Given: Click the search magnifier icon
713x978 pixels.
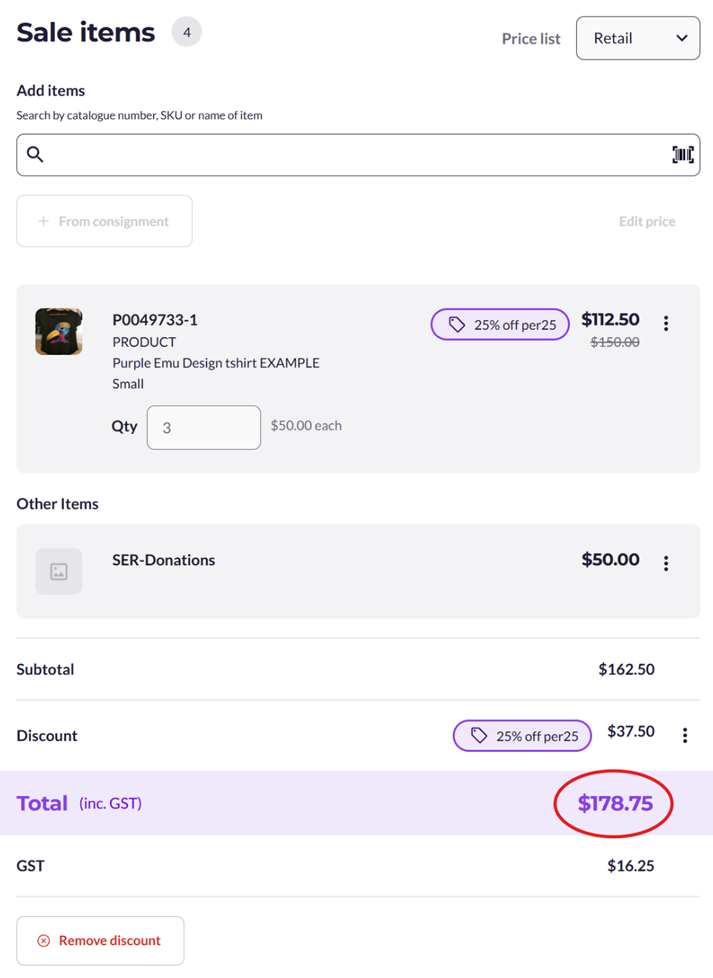Looking at the screenshot, I should tap(35, 155).
